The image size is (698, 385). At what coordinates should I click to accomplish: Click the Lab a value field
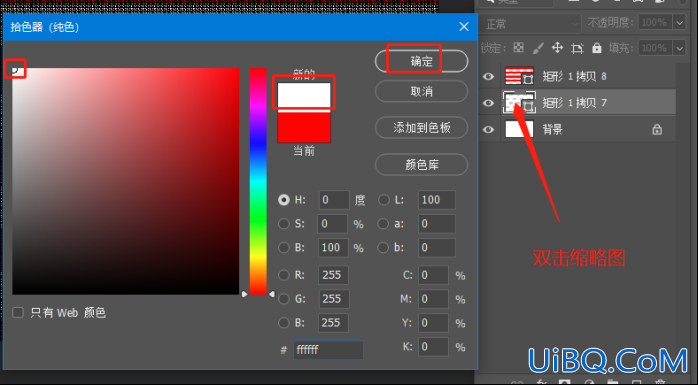click(437, 223)
